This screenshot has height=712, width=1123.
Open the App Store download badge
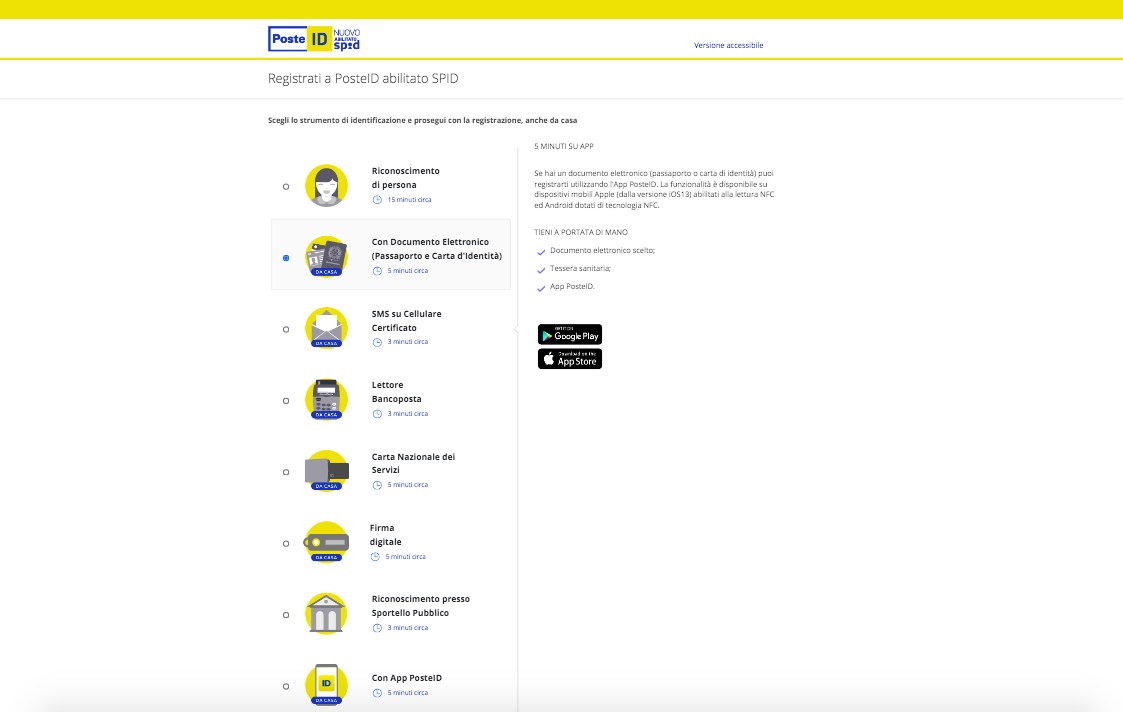tap(570, 359)
